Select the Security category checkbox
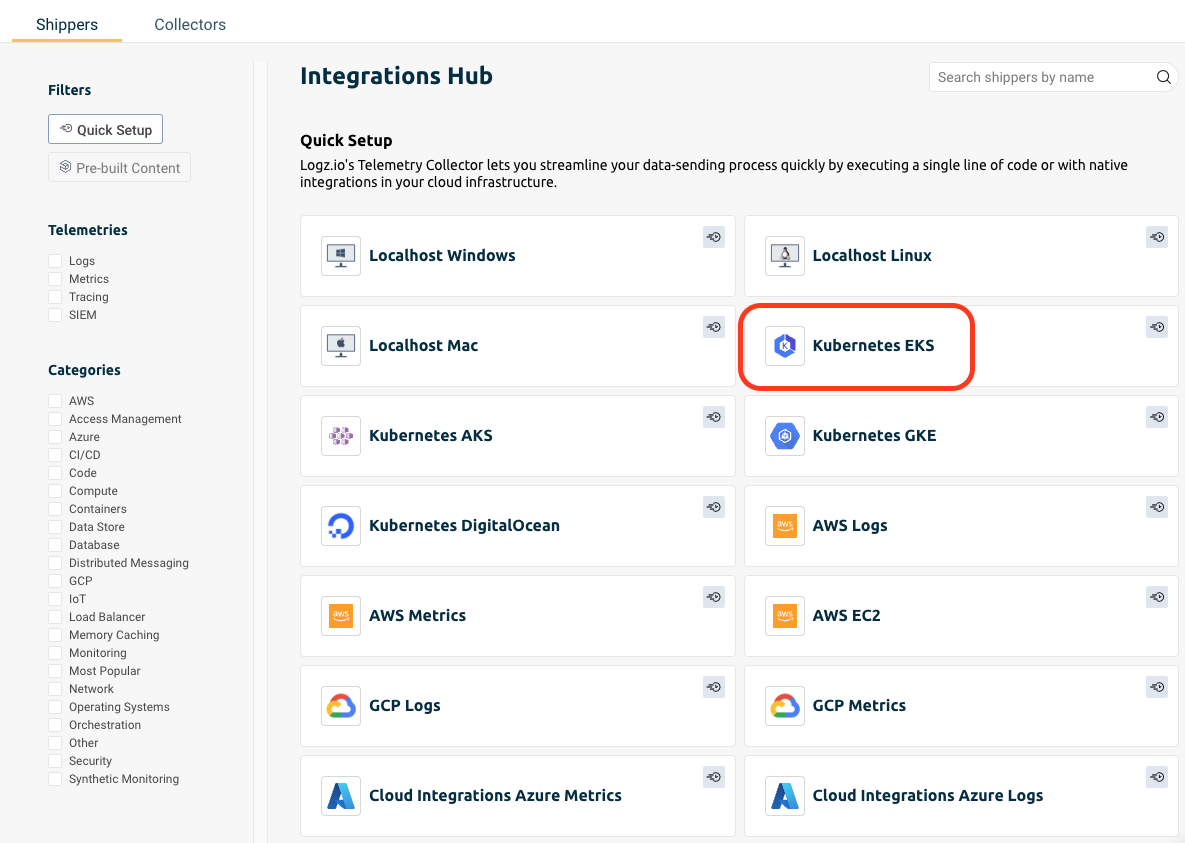 pos(55,761)
